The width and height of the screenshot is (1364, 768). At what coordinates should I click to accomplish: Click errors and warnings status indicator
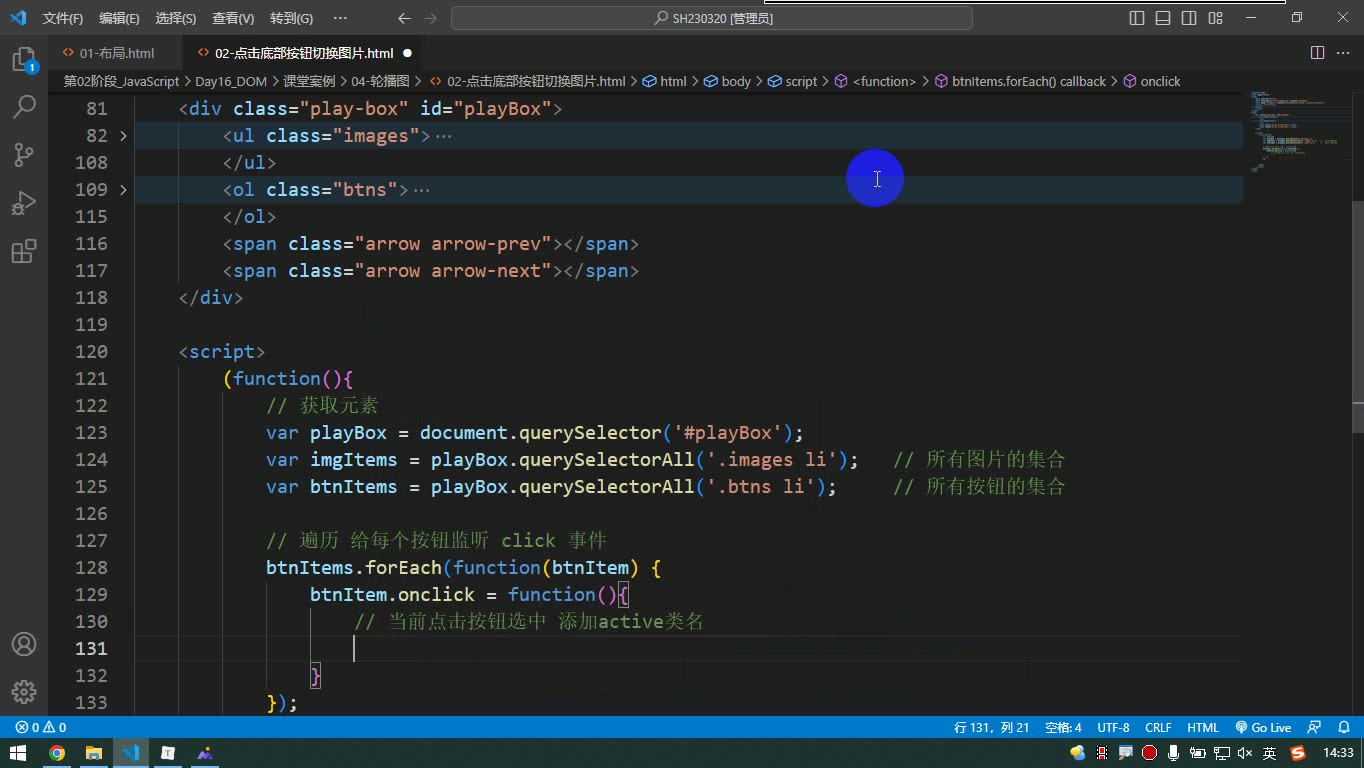click(x=41, y=728)
